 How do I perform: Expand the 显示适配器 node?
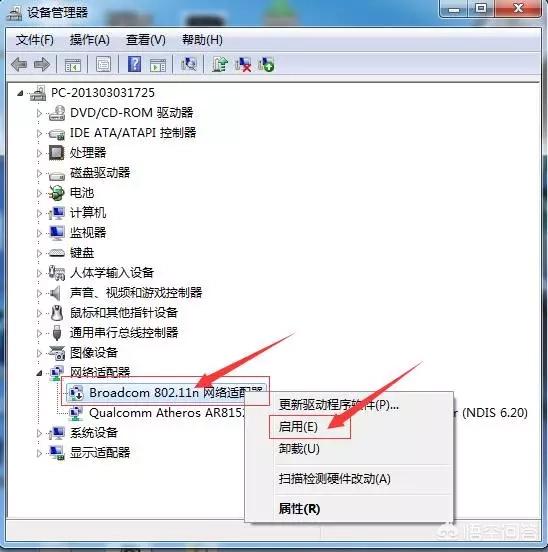tap(39, 453)
